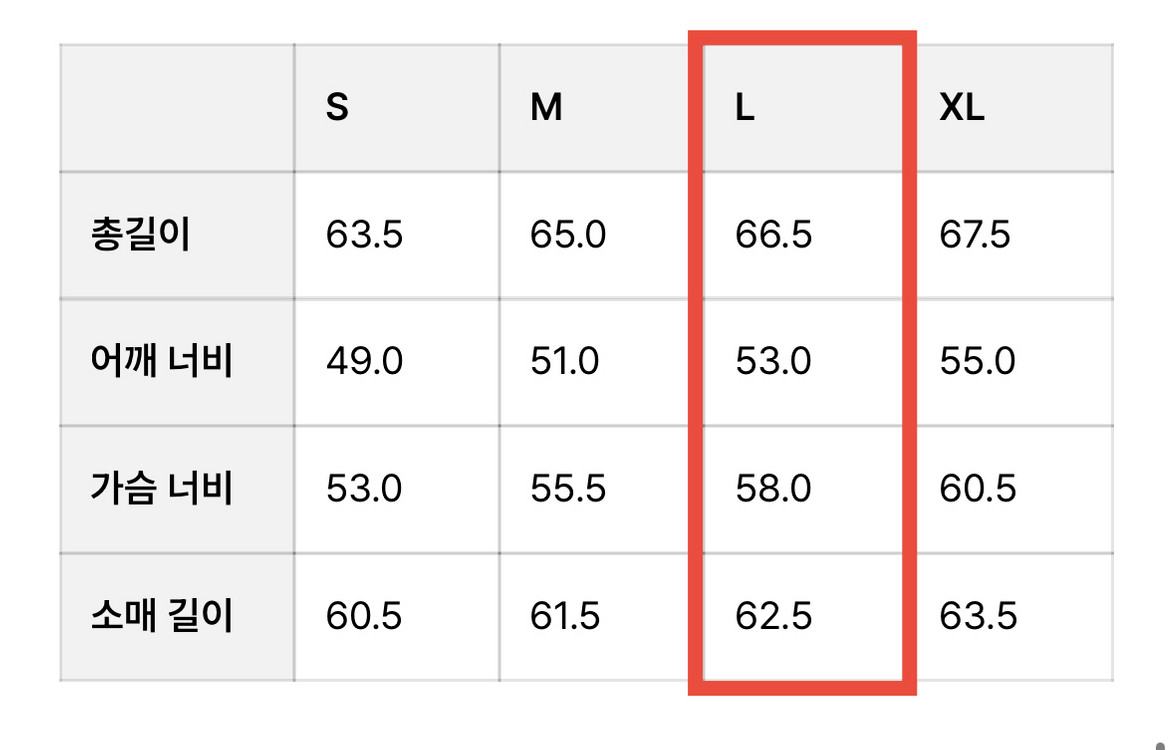Select the 65.0 total length cell

pos(568,236)
